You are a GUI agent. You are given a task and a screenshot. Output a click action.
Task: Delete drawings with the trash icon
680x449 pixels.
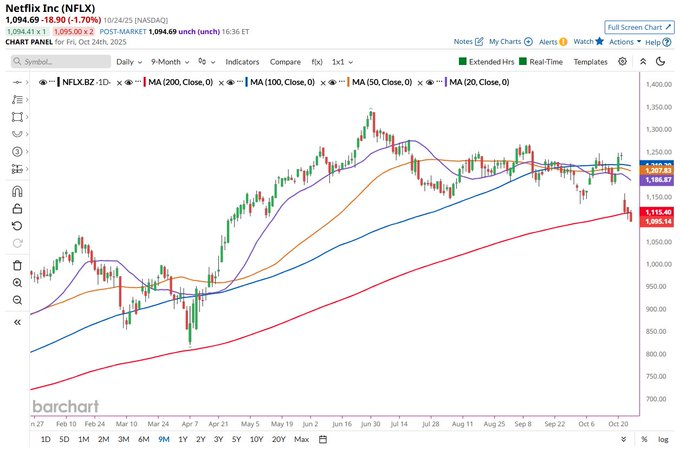tap(17, 265)
